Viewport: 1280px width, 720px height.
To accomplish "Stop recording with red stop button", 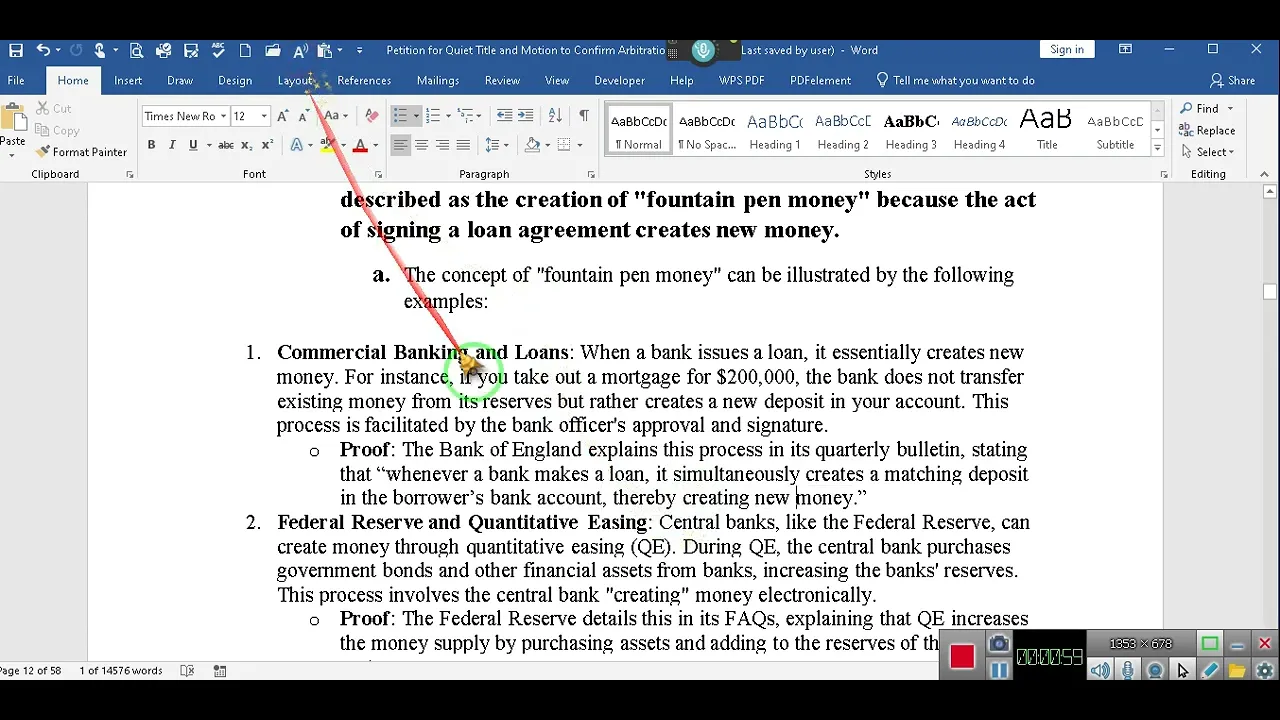I will pyautogui.click(x=962, y=656).
